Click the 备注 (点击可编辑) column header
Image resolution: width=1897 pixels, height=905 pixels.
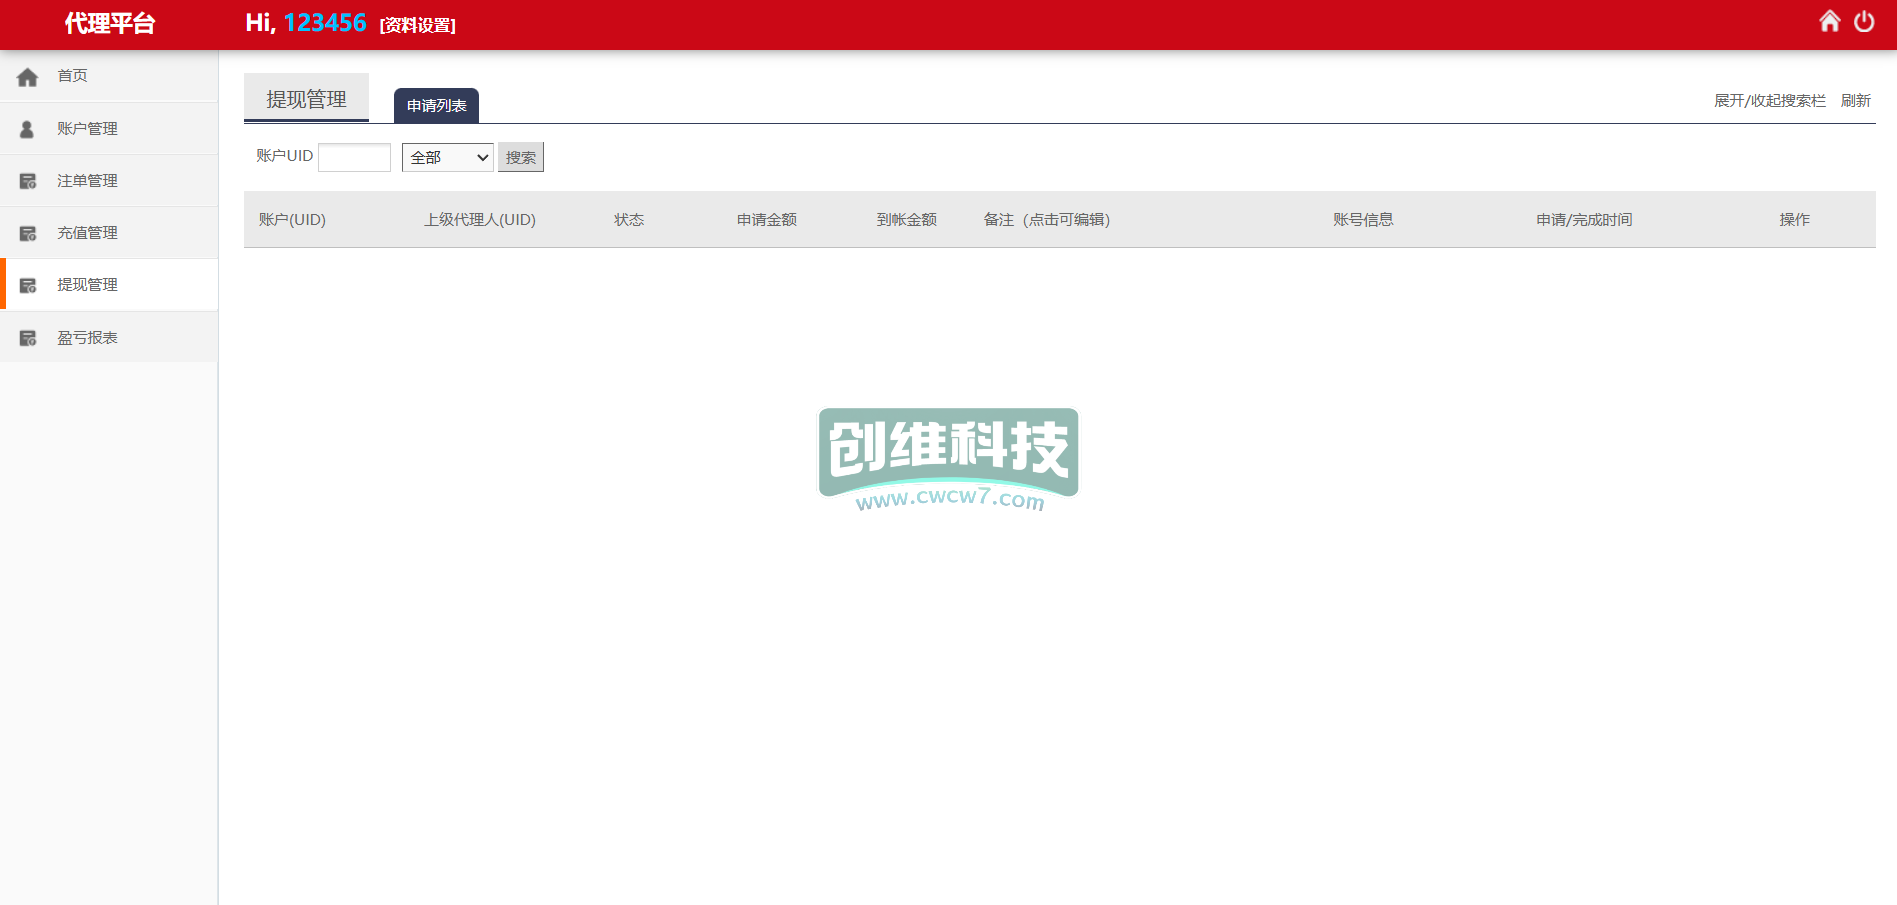pos(1047,219)
